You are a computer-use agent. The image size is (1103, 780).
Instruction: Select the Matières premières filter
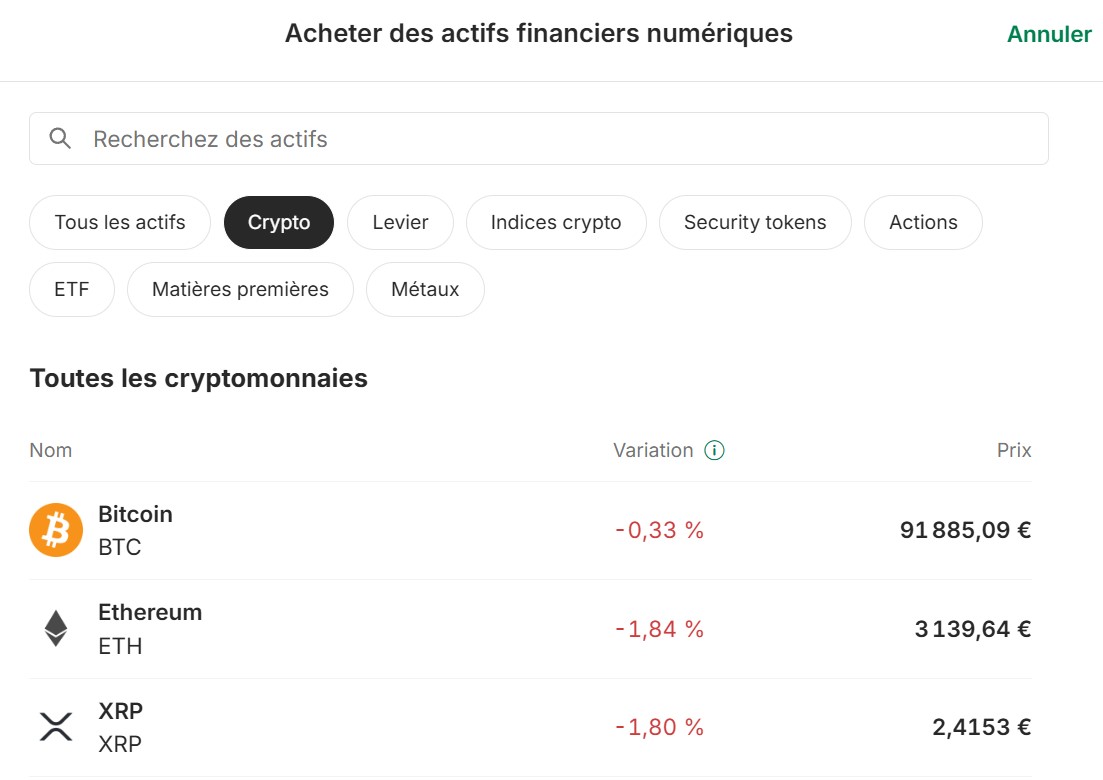[240, 289]
